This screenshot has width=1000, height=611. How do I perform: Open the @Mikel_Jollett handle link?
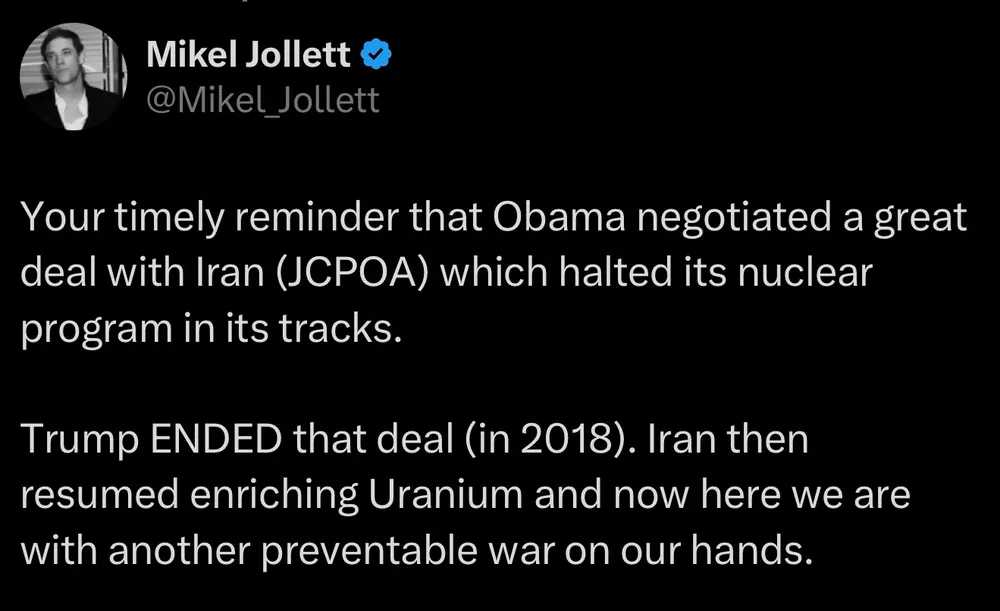[263, 99]
